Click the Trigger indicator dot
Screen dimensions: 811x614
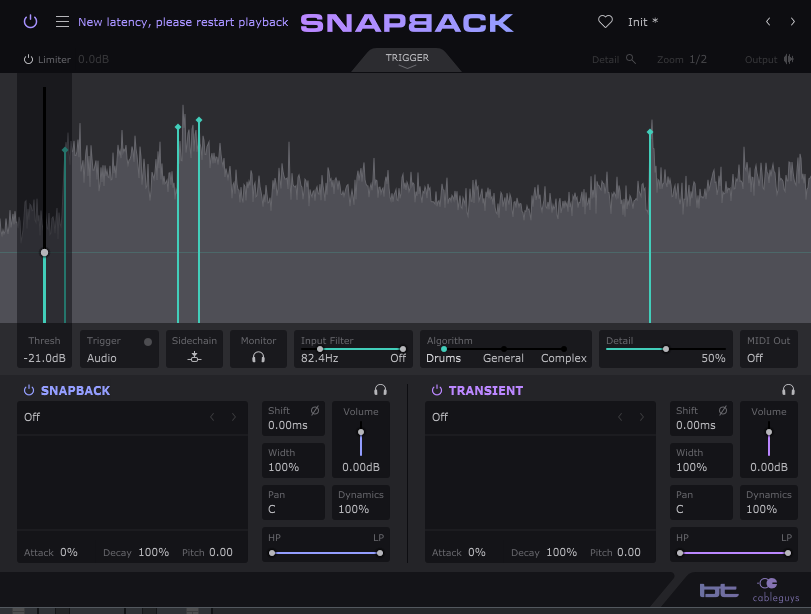coord(148,342)
